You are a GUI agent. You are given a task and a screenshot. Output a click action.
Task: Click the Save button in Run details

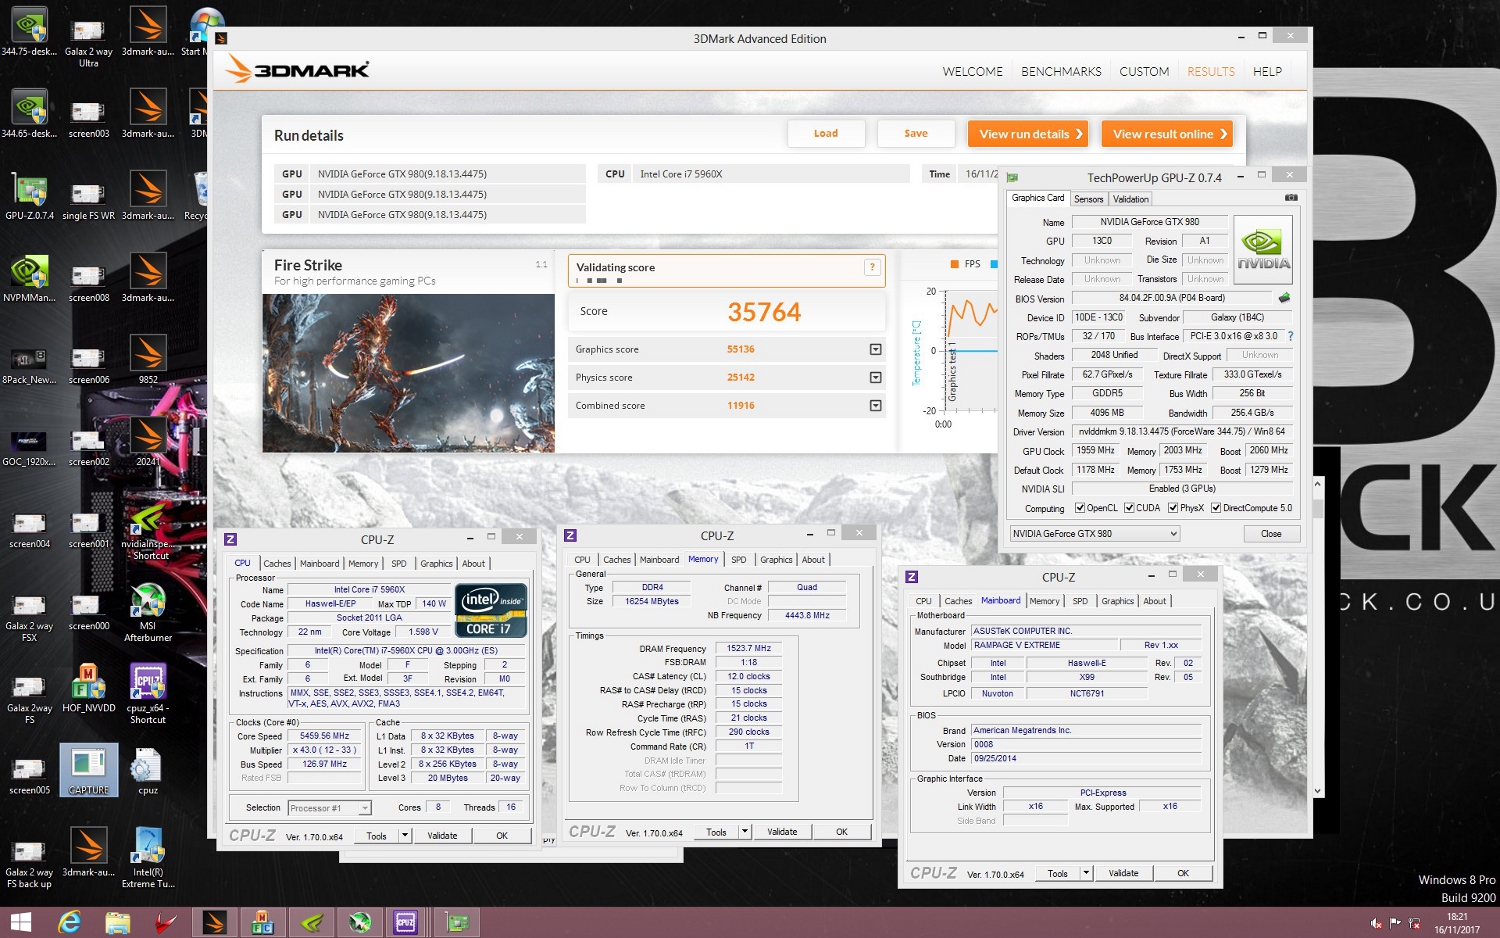[916, 134]
